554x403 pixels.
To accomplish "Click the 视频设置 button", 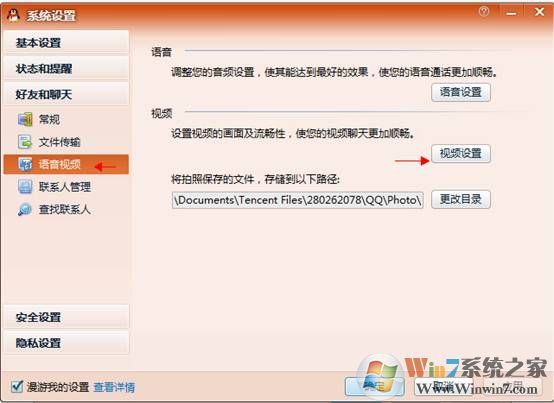I will 461,154.
